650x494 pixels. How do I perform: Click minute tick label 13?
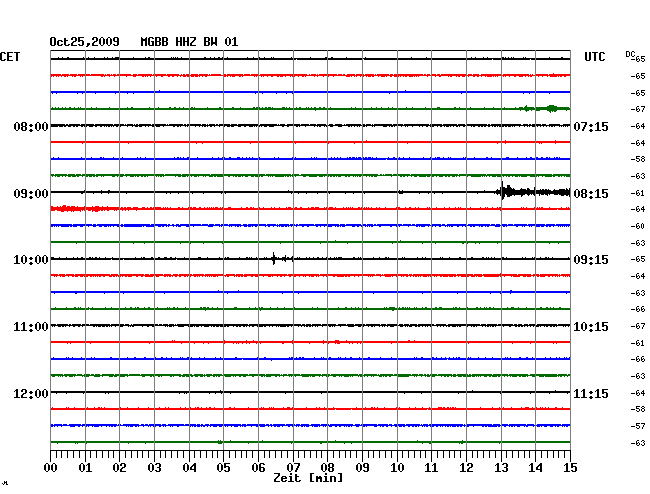[501, 468]
